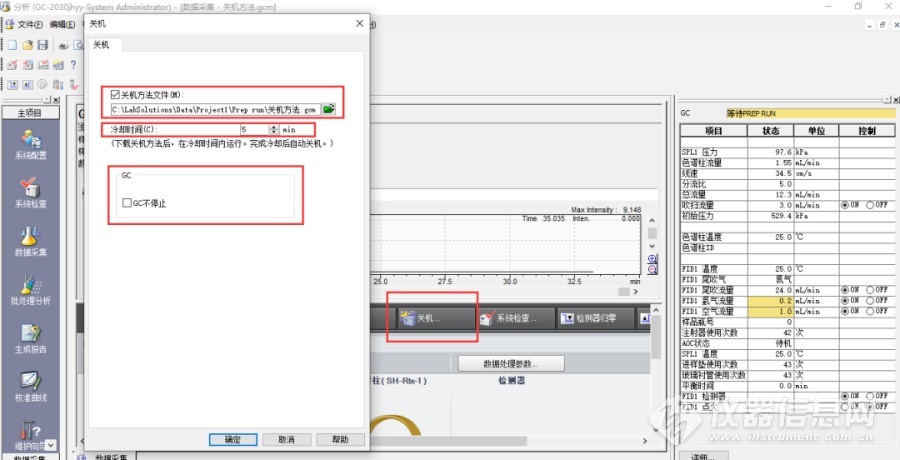
Task: Confirm shutdown with the 确定 button
Action: pos(233,439)
